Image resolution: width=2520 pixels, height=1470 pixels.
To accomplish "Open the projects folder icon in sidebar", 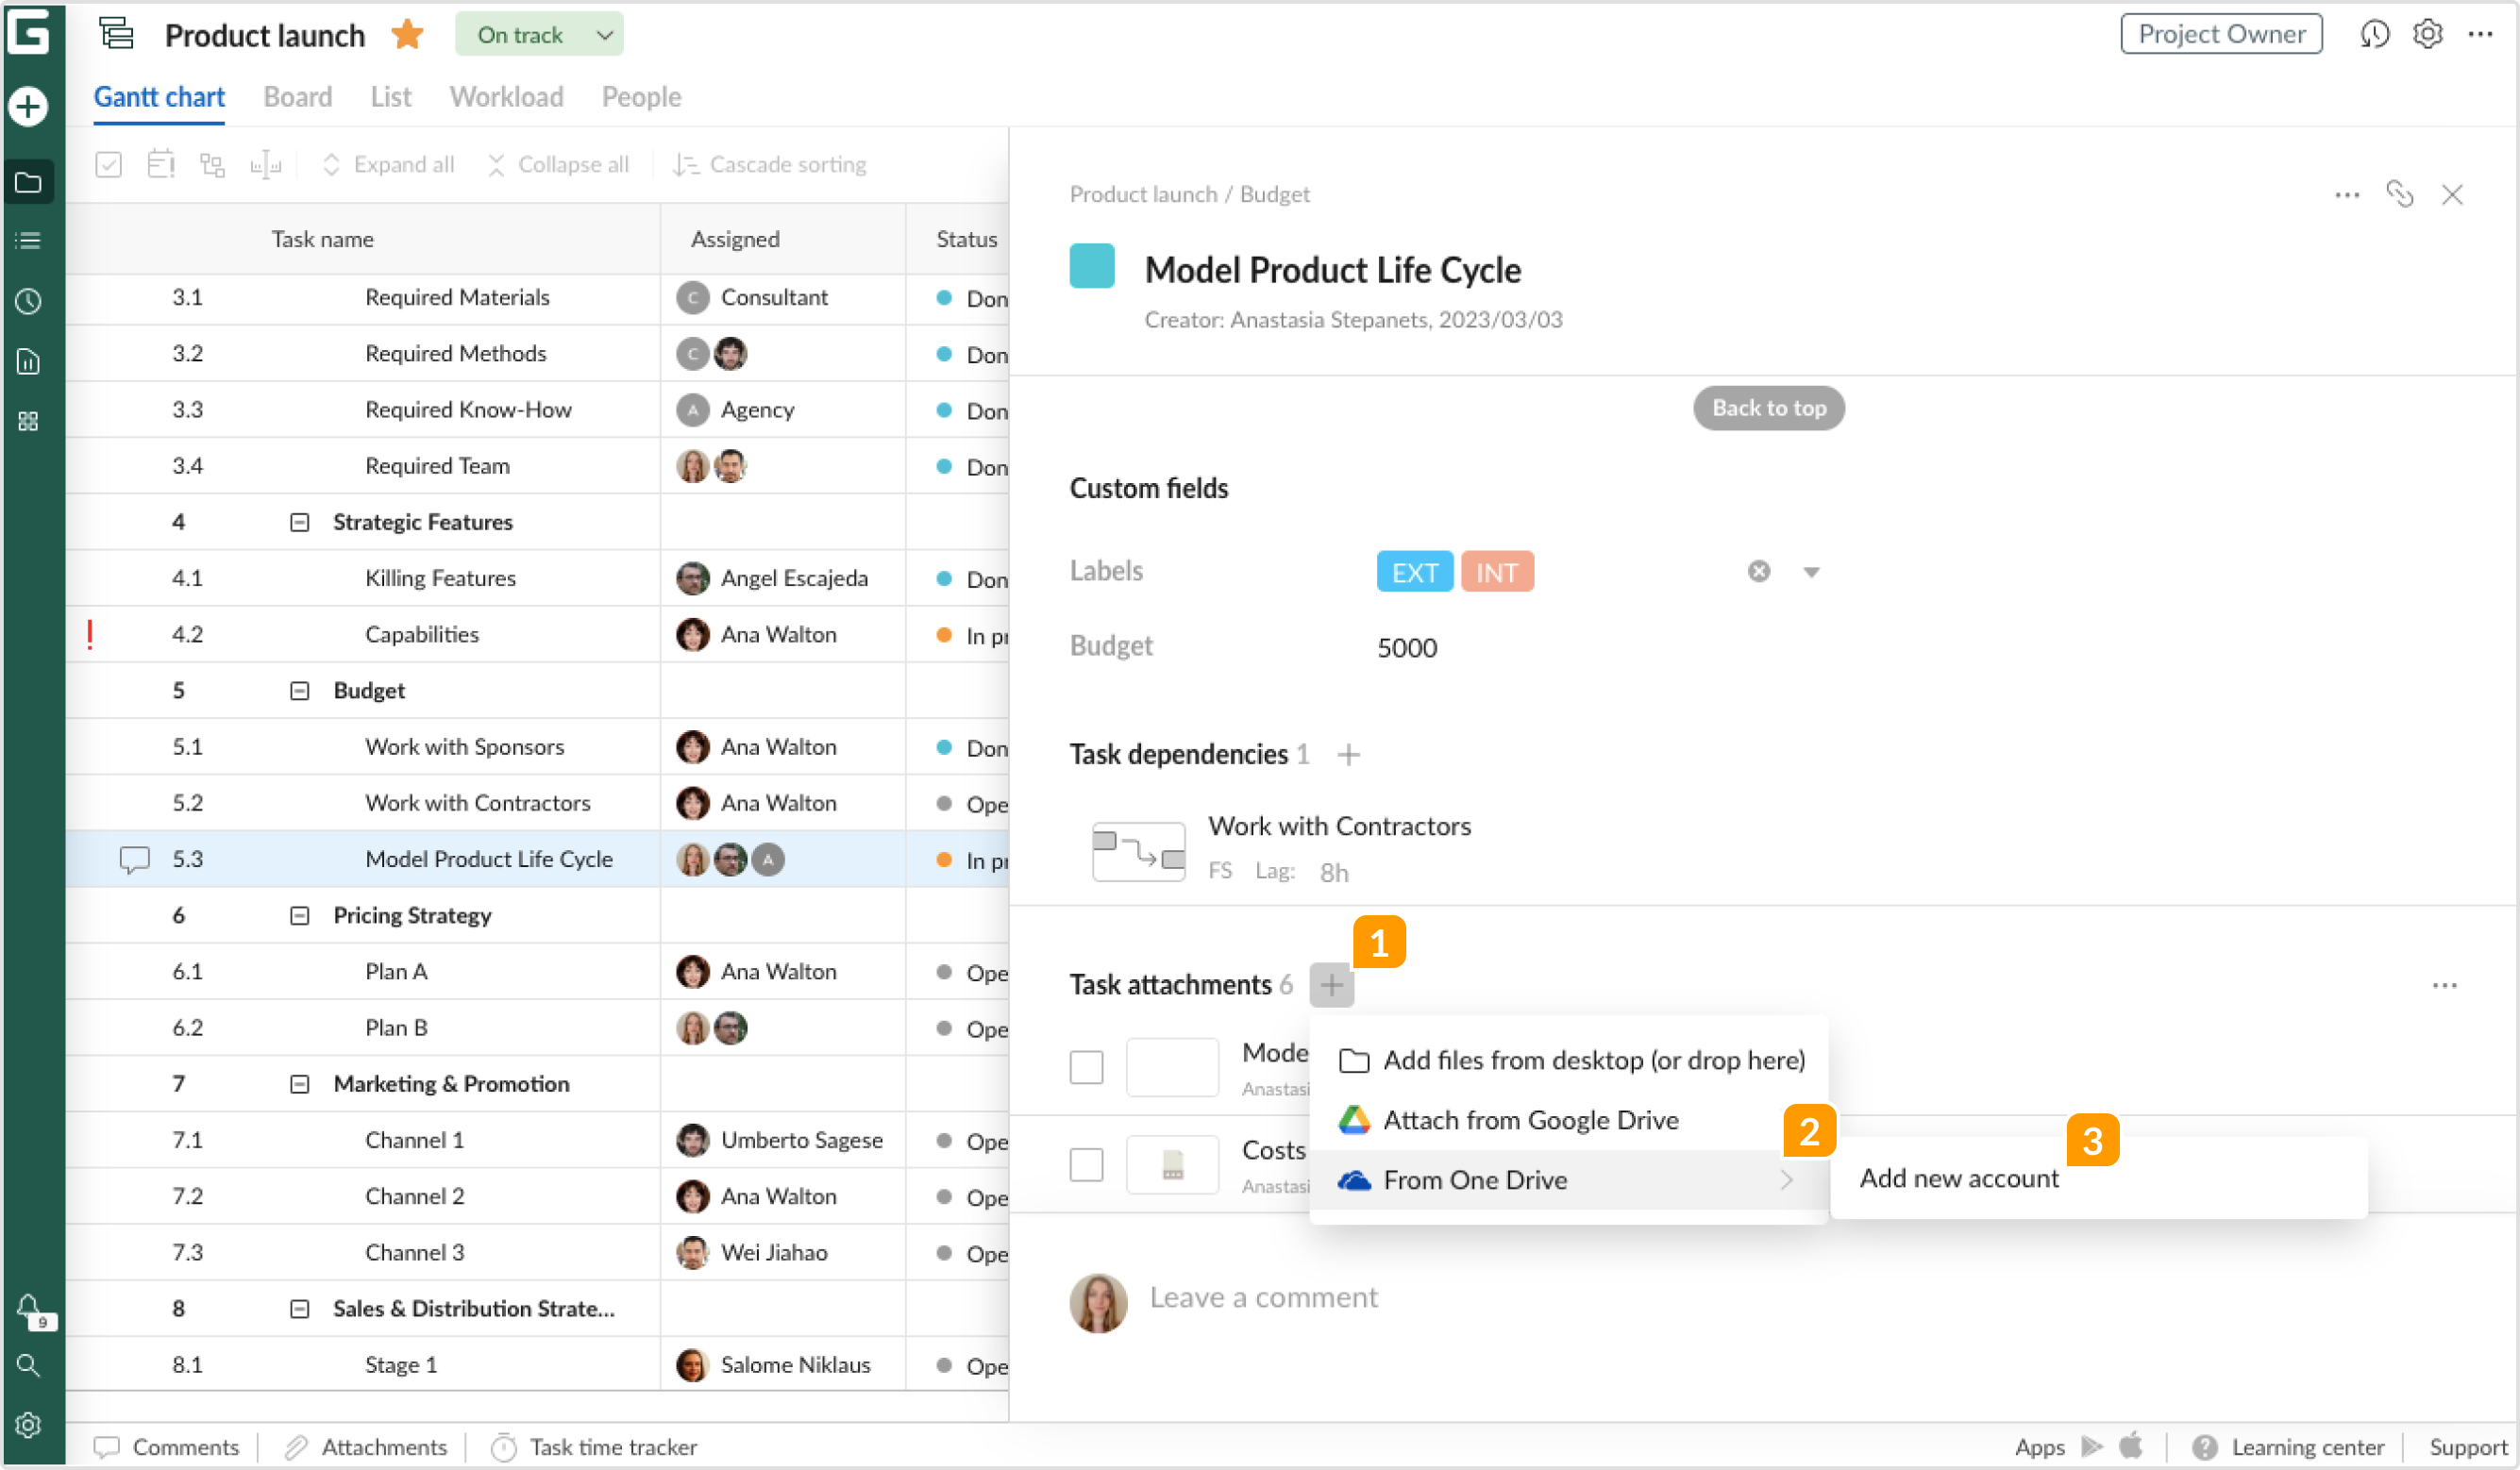I will pyautogui.click(x=28, y=182).
